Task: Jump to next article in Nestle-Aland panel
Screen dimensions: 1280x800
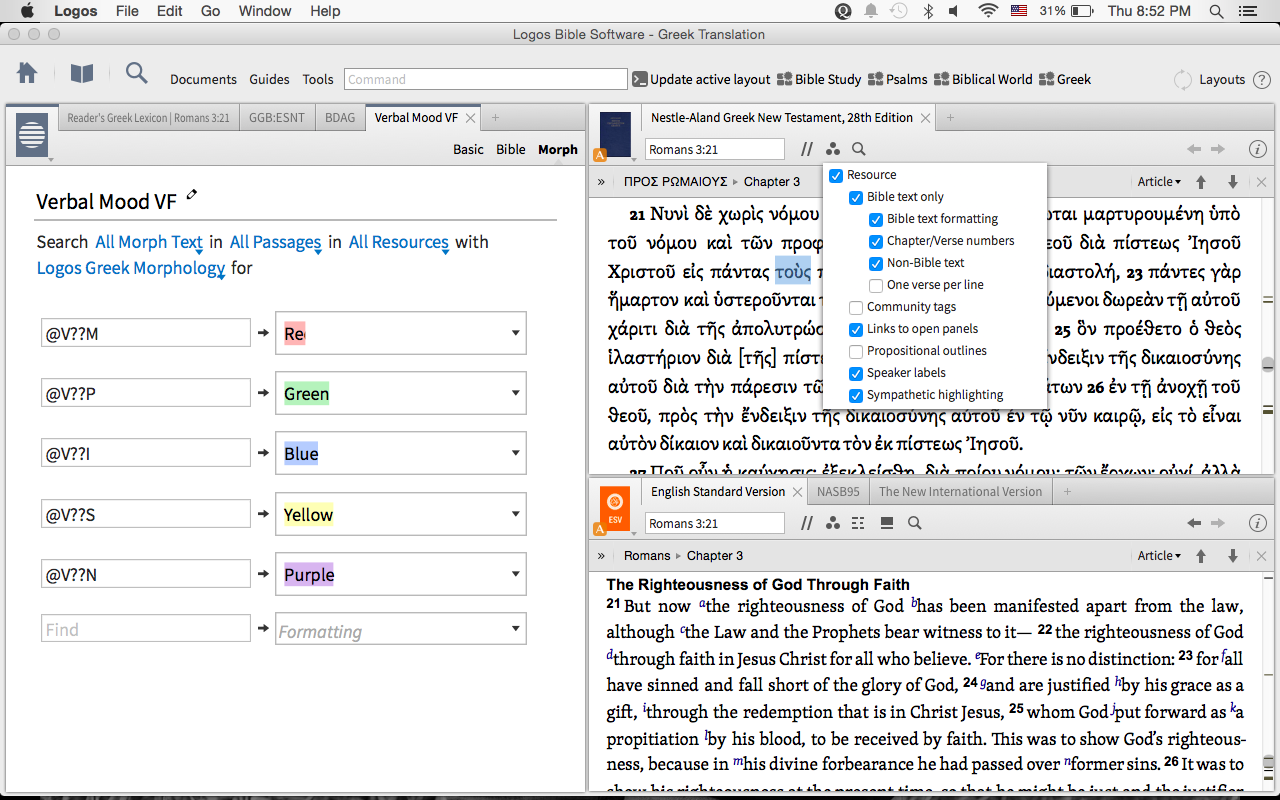Action: (x=1233, y=182)
